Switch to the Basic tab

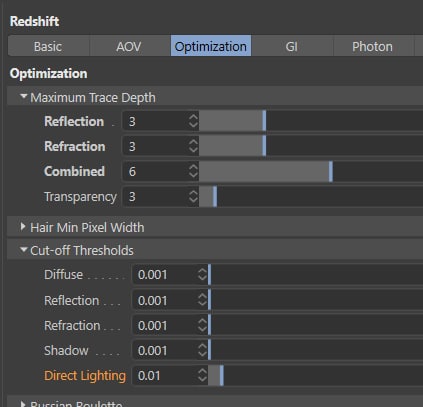coord(49,46)
